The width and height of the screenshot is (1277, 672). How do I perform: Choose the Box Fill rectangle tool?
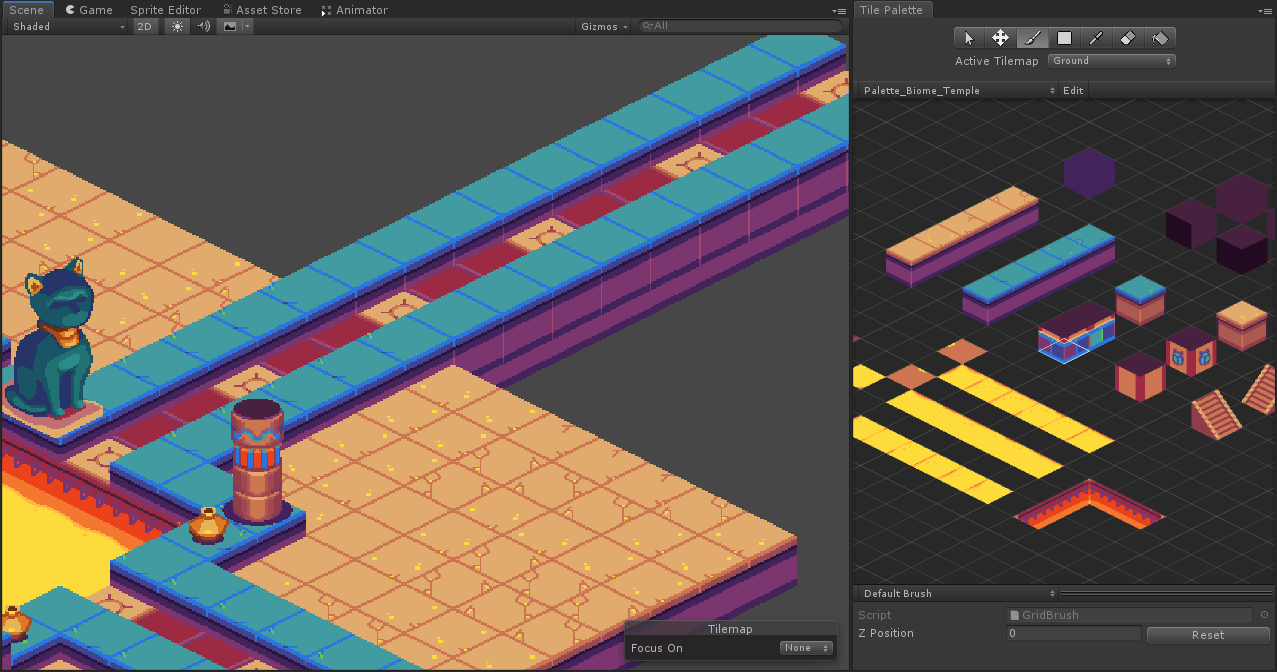1064,37
